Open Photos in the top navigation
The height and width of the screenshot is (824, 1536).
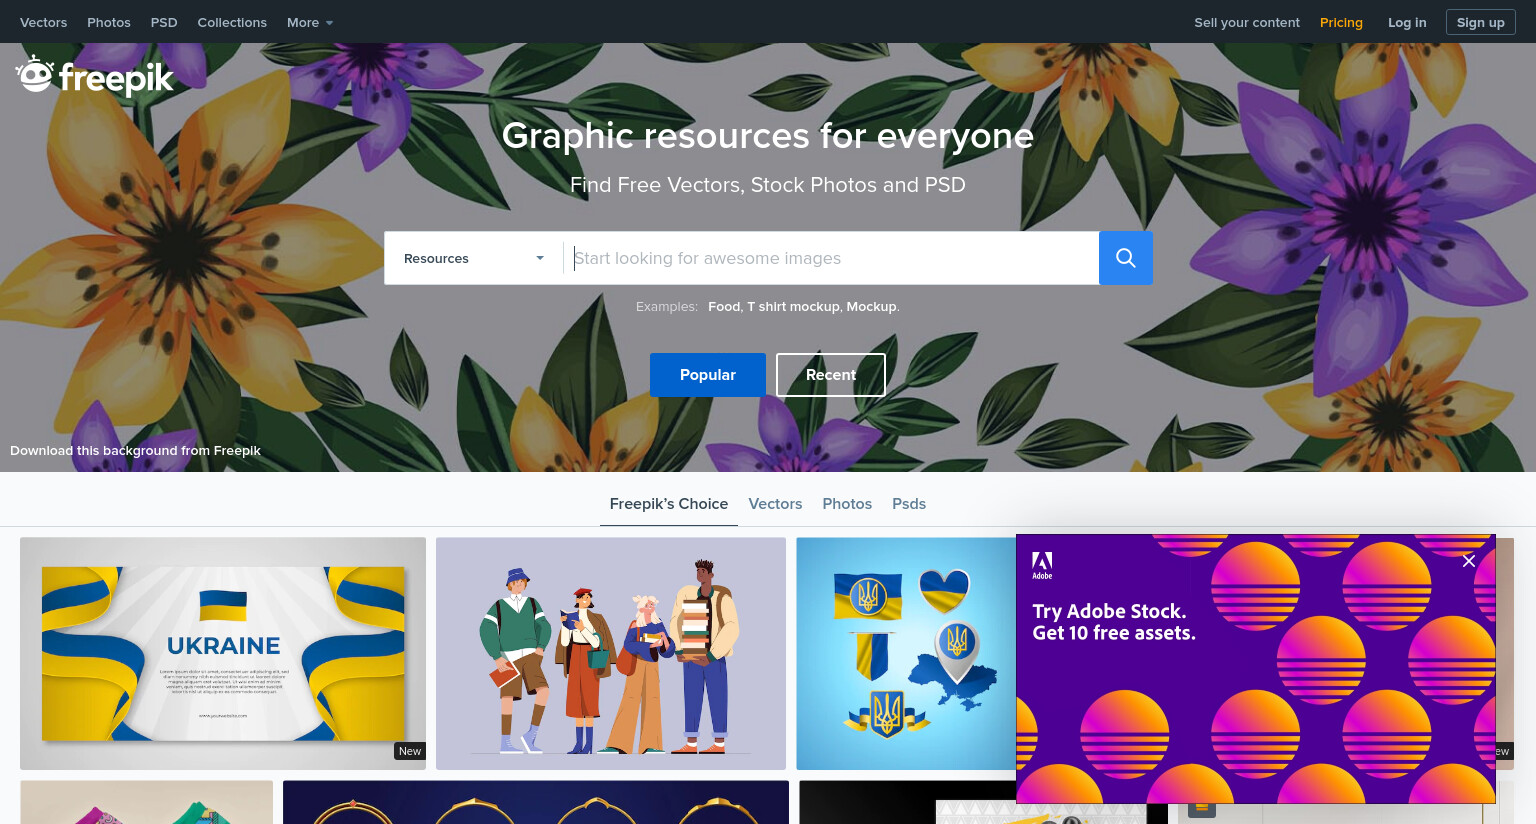109,22
